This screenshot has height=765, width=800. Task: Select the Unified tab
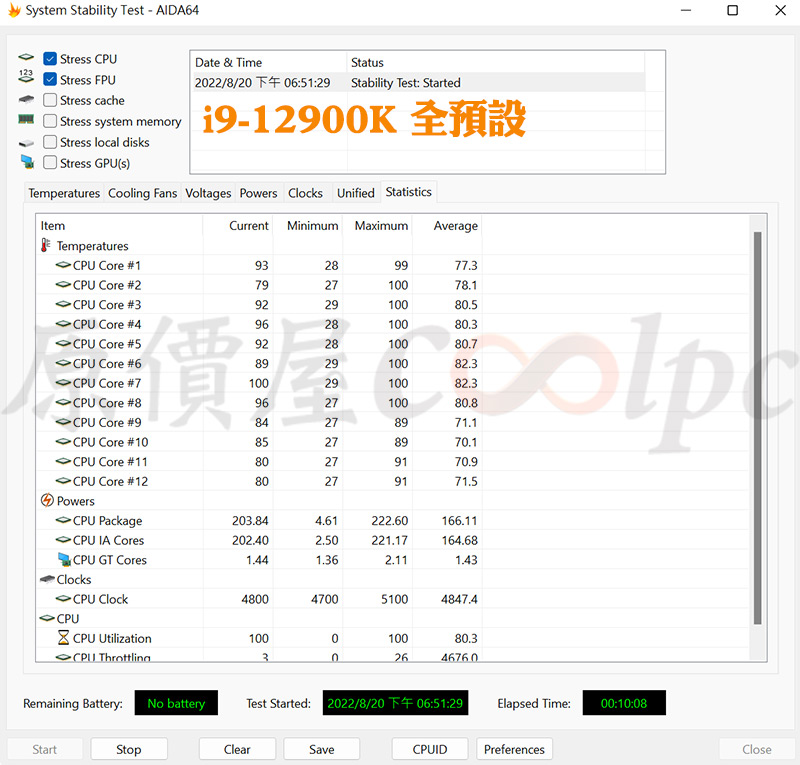pos(356,193)
